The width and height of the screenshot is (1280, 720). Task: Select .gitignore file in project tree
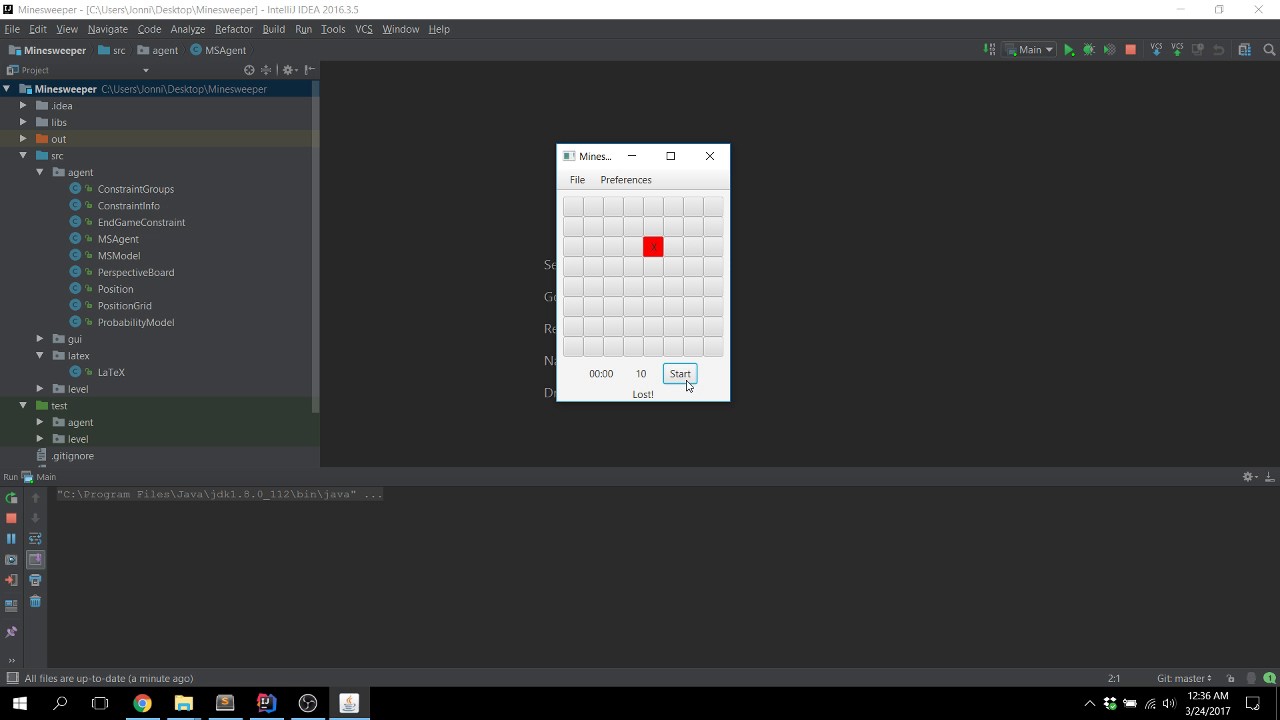point(72,456)
